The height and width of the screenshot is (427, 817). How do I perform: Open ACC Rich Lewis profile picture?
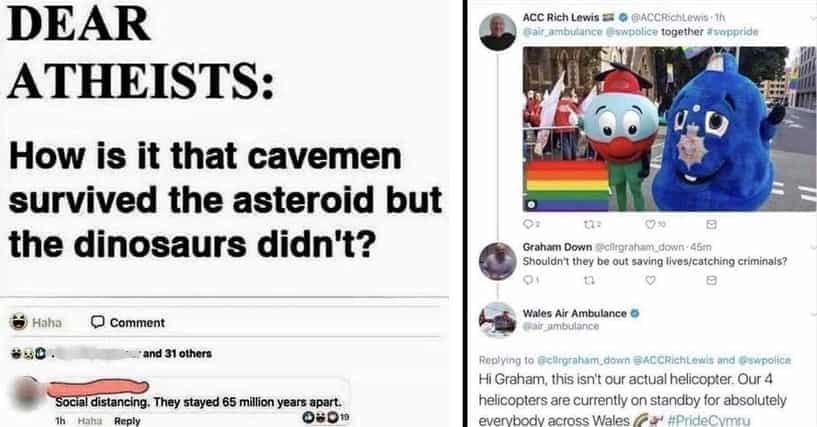coord(498,32)
